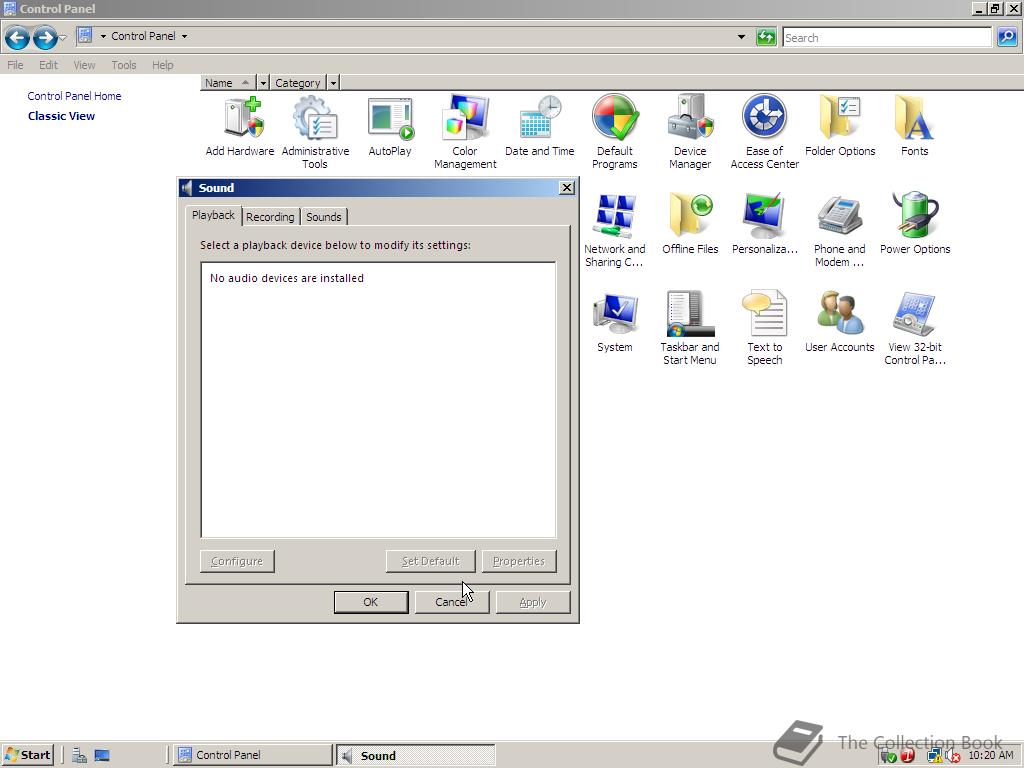Image resolution: width=1024 pixels, height=768 pixels.
Task: Close the Sound dialog
Action: [x=567, y=188]
